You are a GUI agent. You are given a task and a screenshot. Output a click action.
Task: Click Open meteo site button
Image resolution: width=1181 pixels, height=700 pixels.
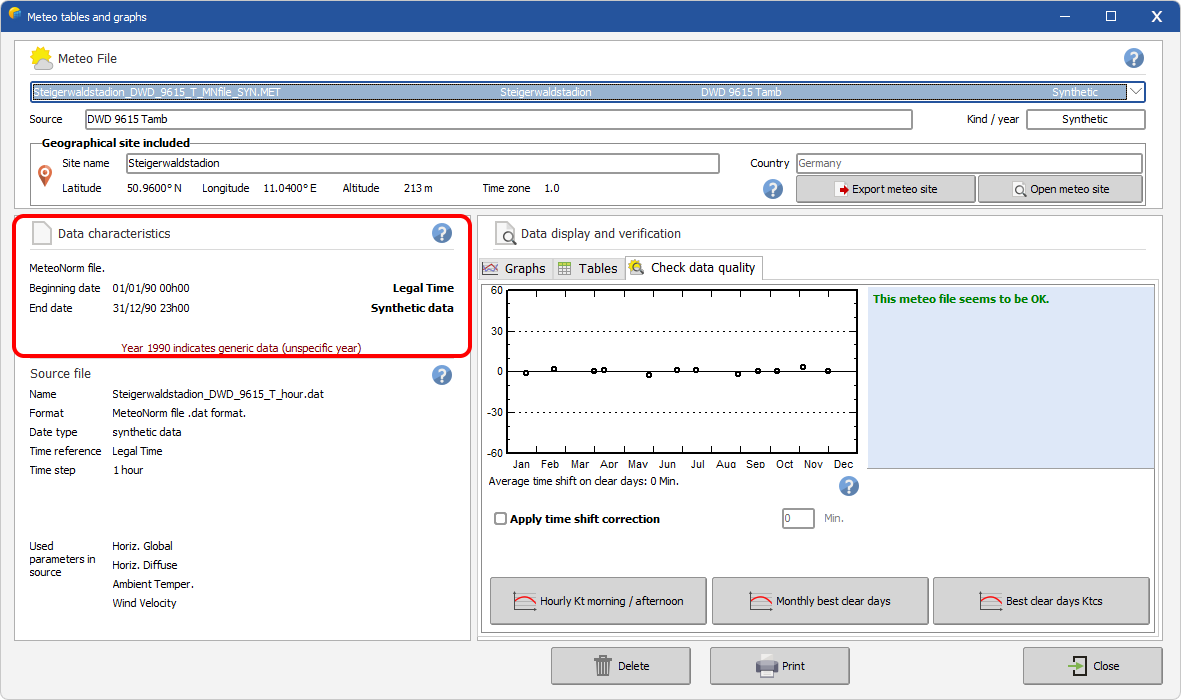(x=1060, y=189)
